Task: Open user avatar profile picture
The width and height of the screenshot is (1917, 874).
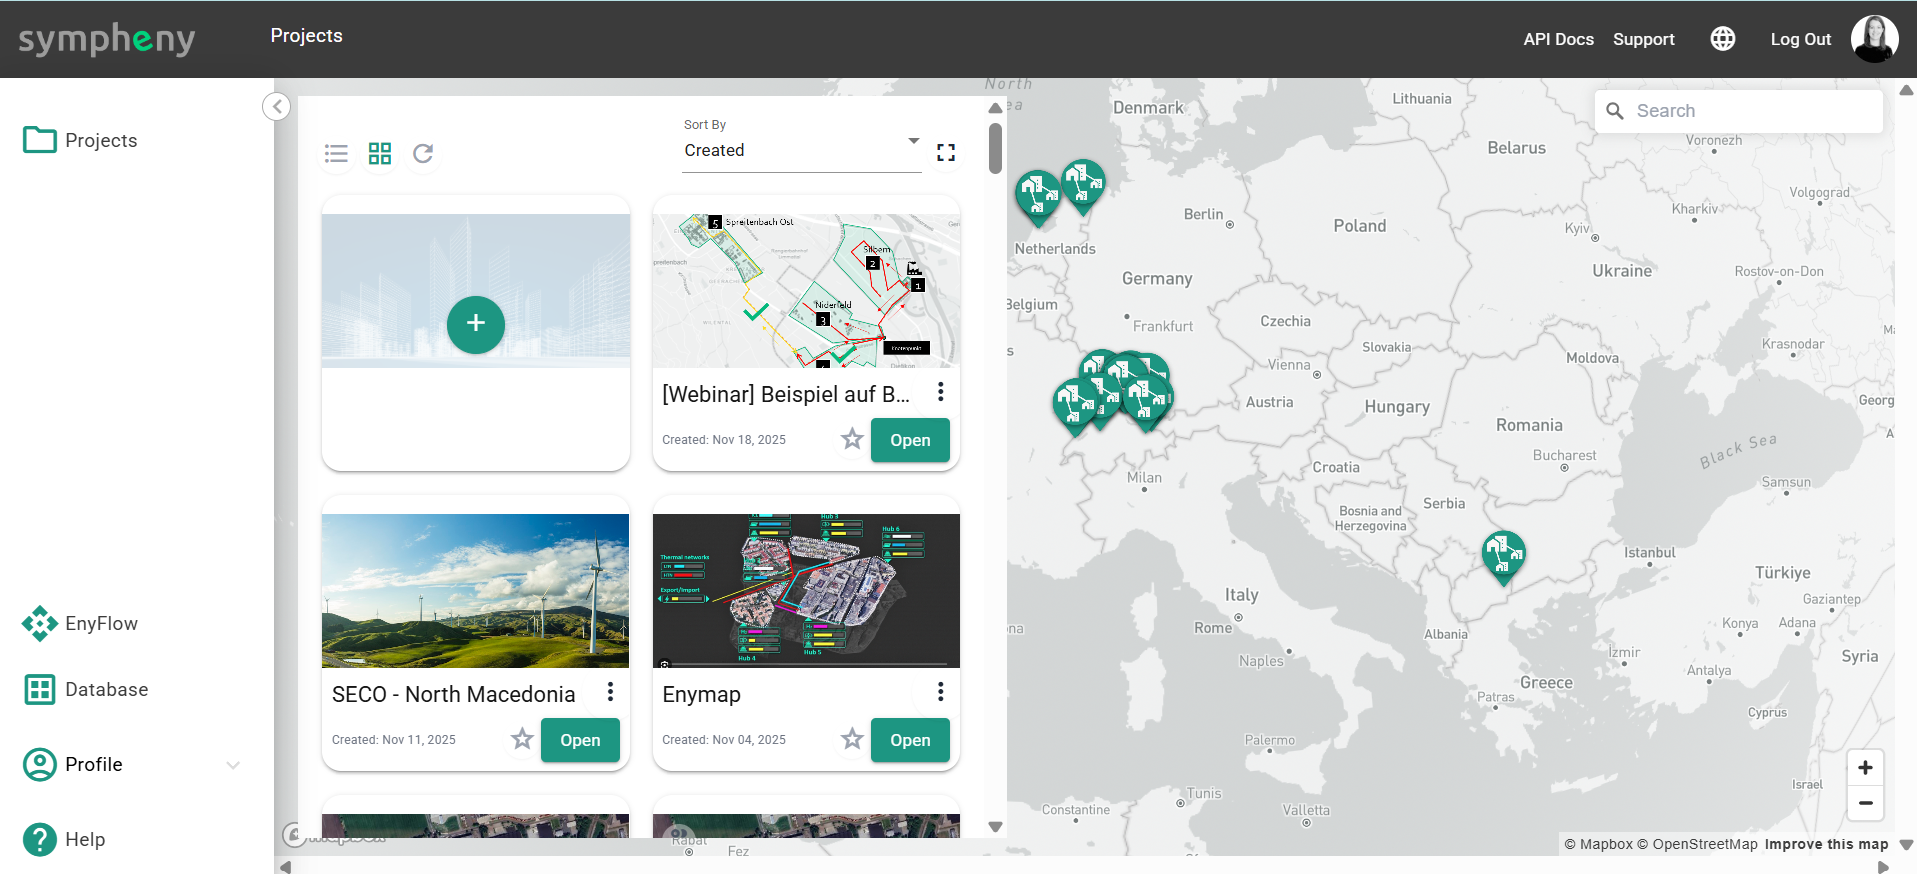Action: tap(1874, 39)
